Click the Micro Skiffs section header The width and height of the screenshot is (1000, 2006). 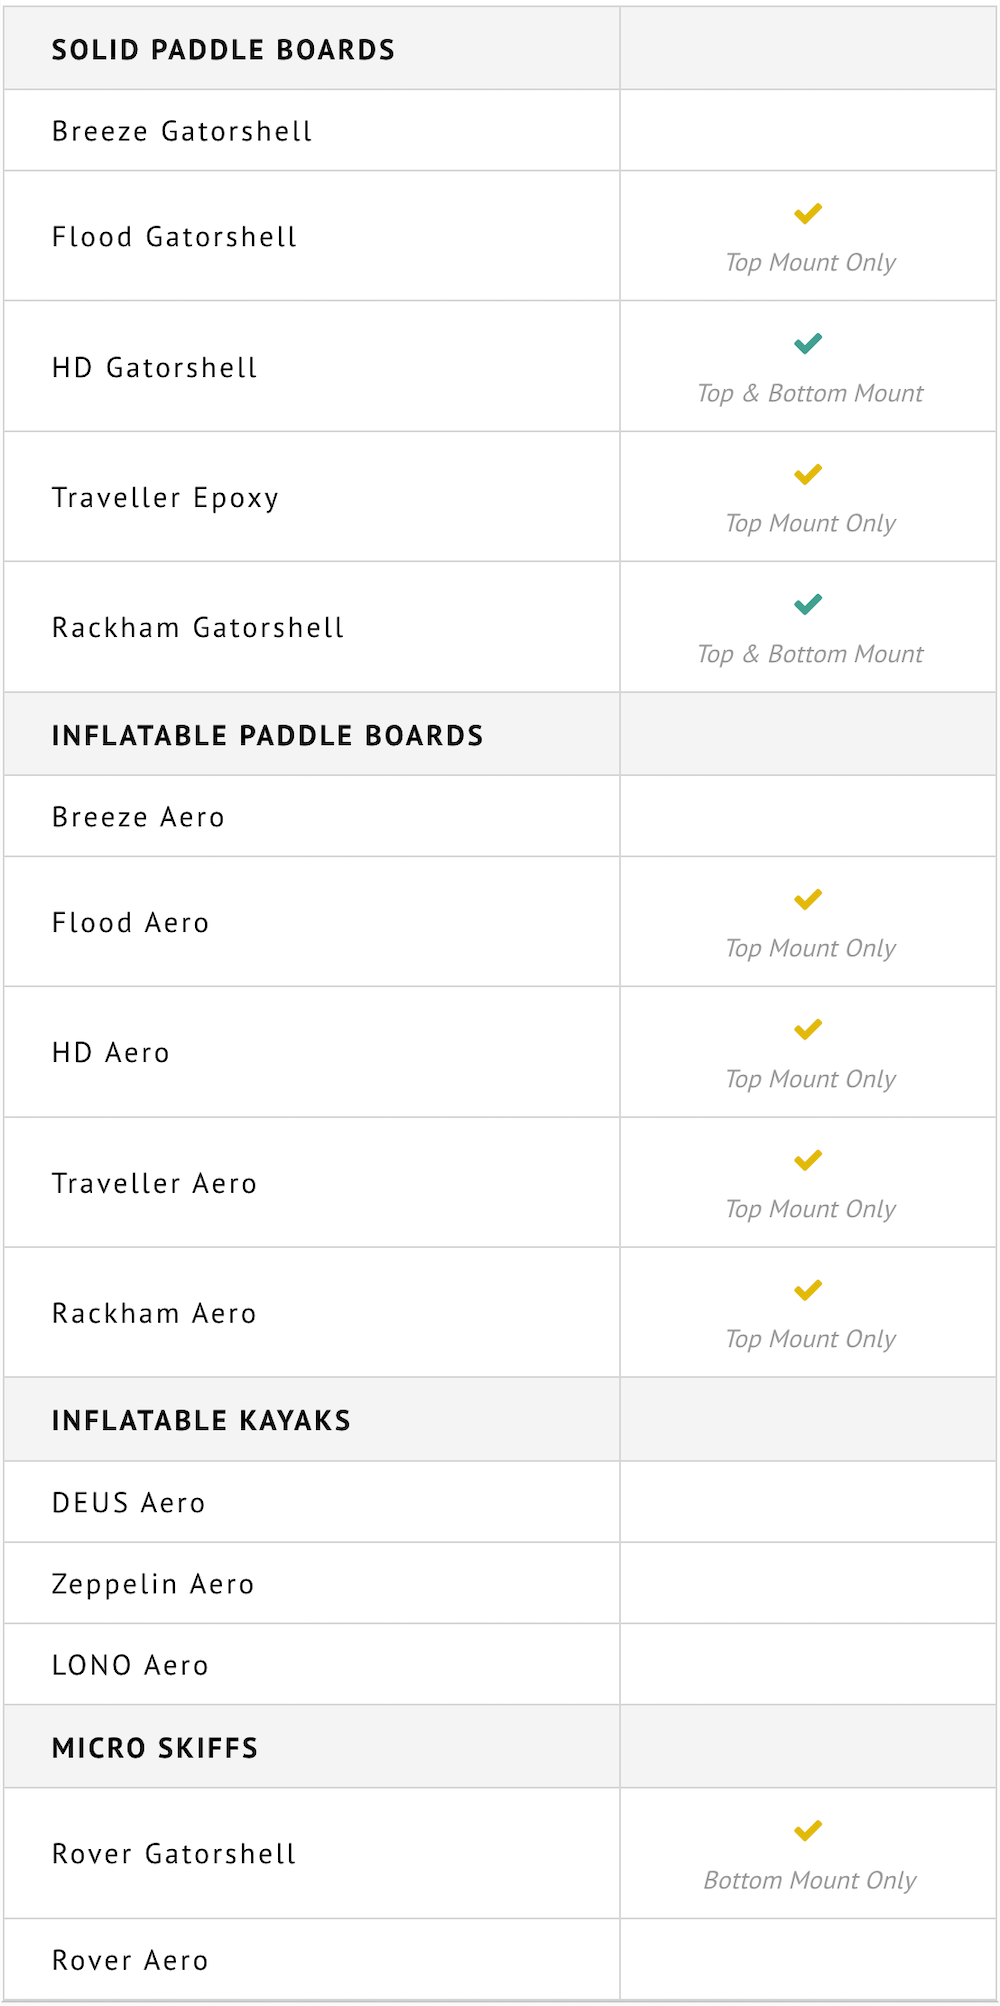coord(155,1748)
